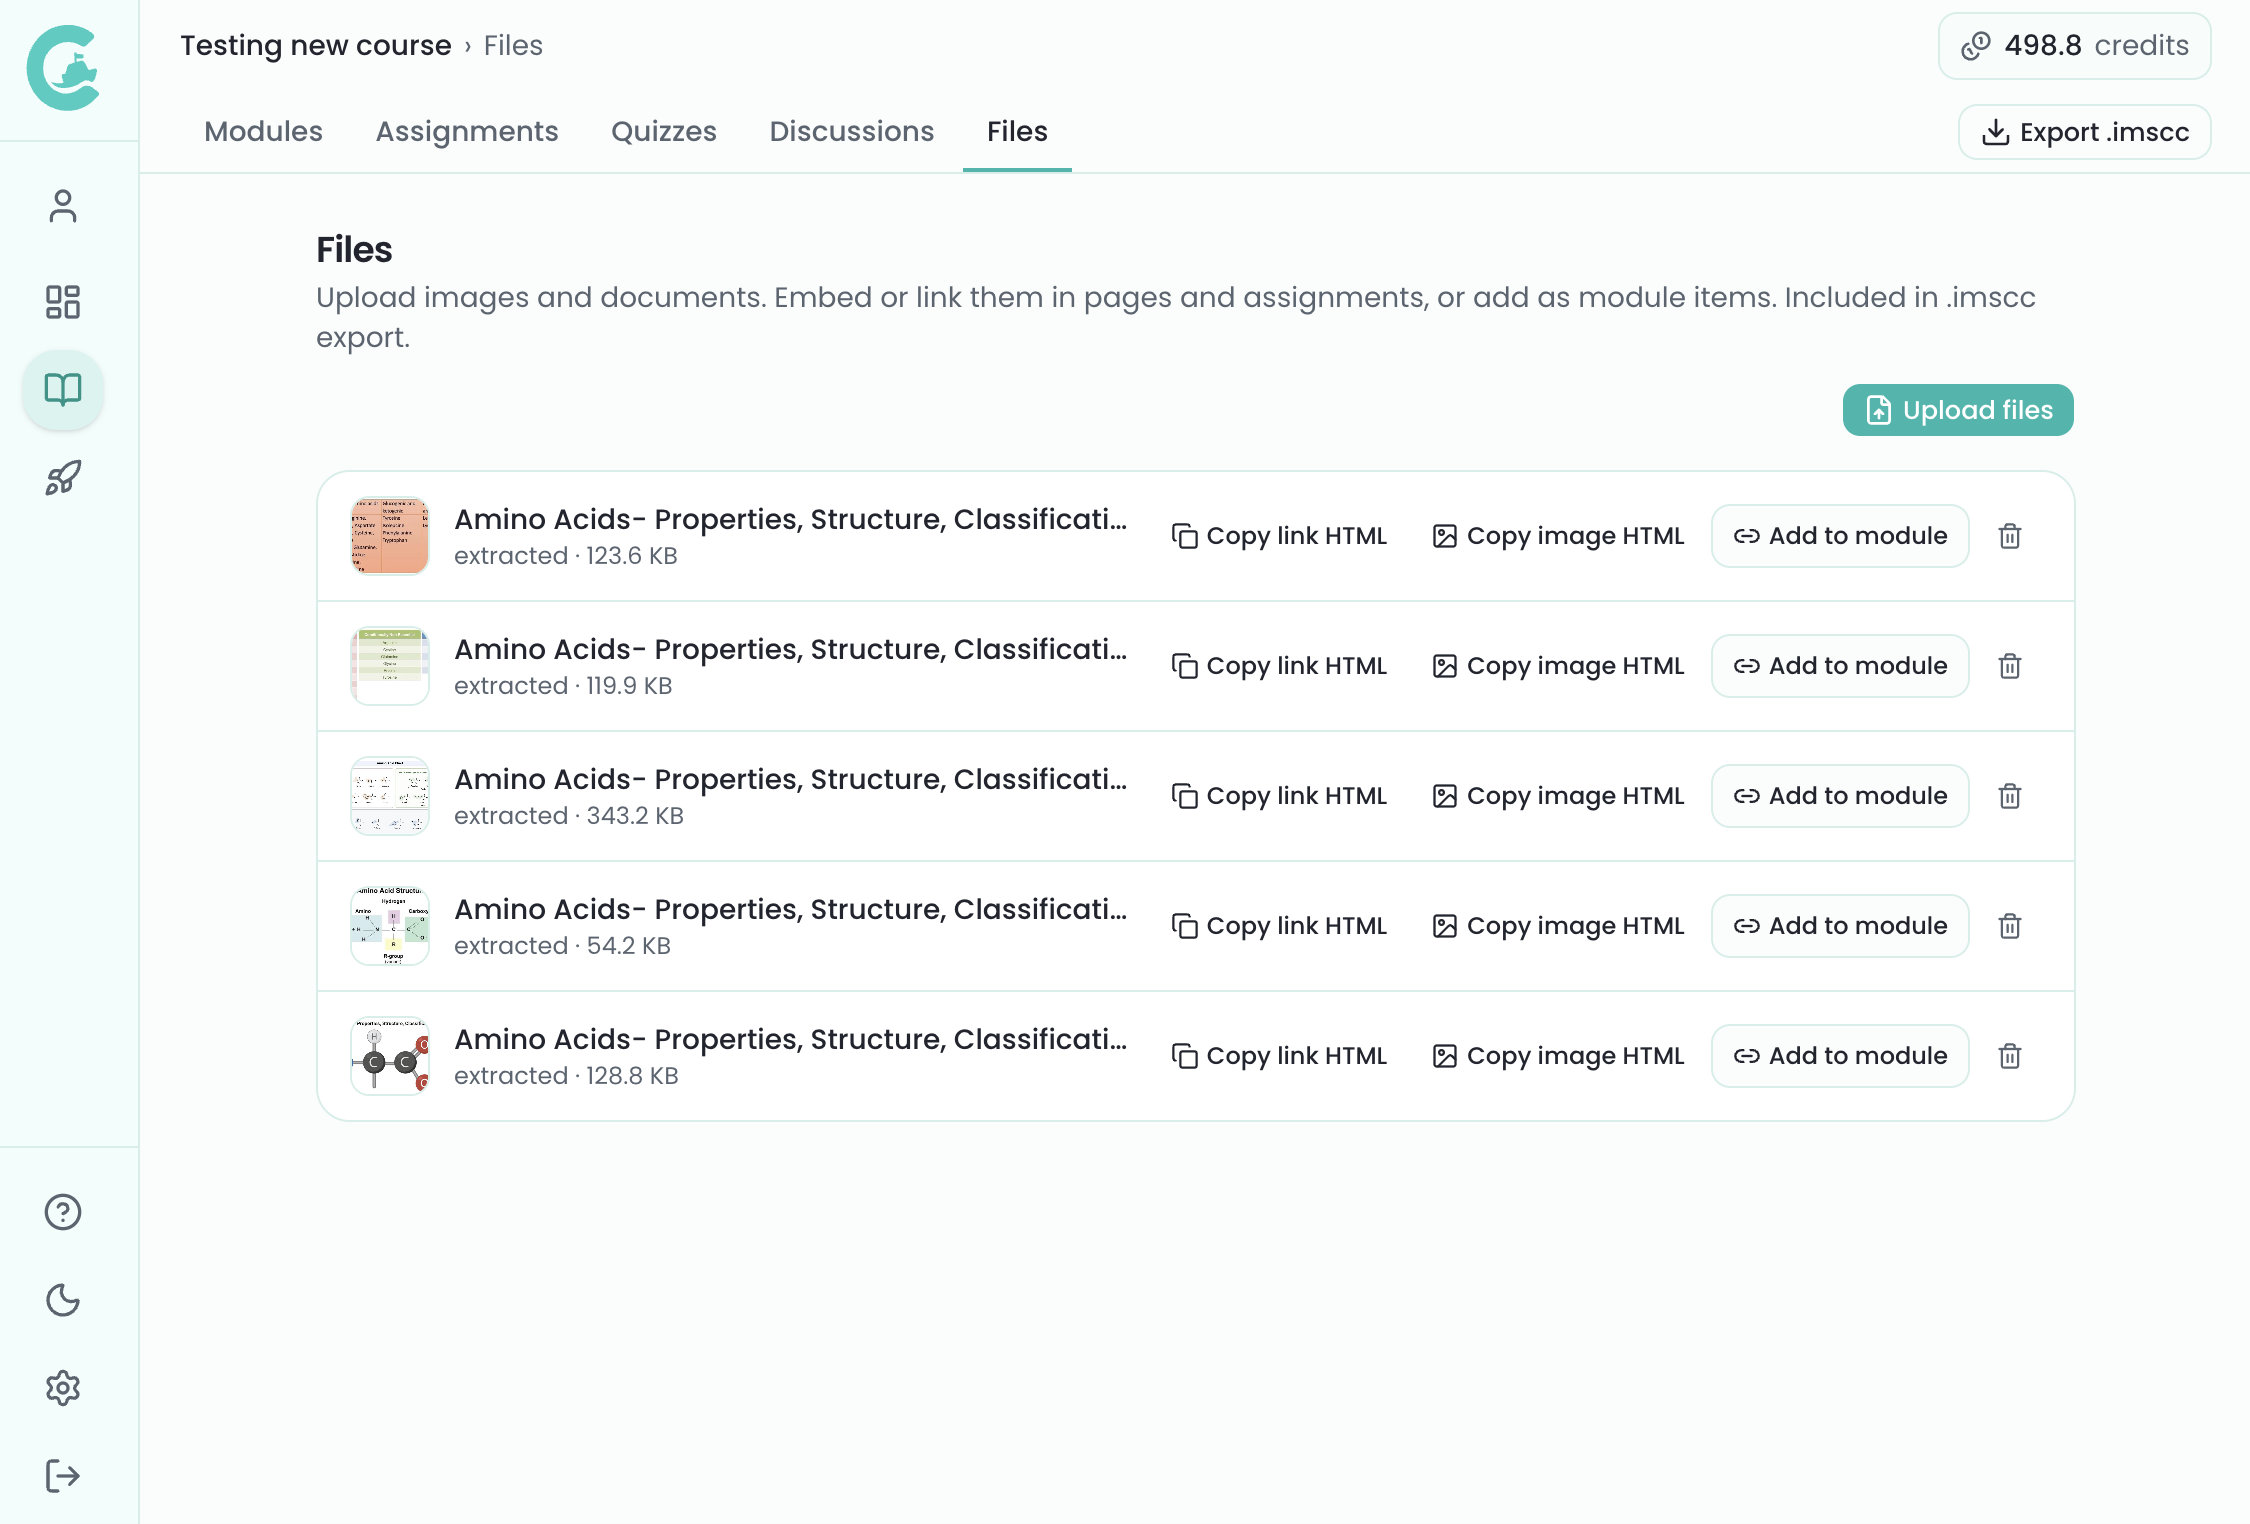Add the 343.2 KB file to module
Image resolution: width=2250 pixels, height=1524 pixels.
tap(1840, 796)
